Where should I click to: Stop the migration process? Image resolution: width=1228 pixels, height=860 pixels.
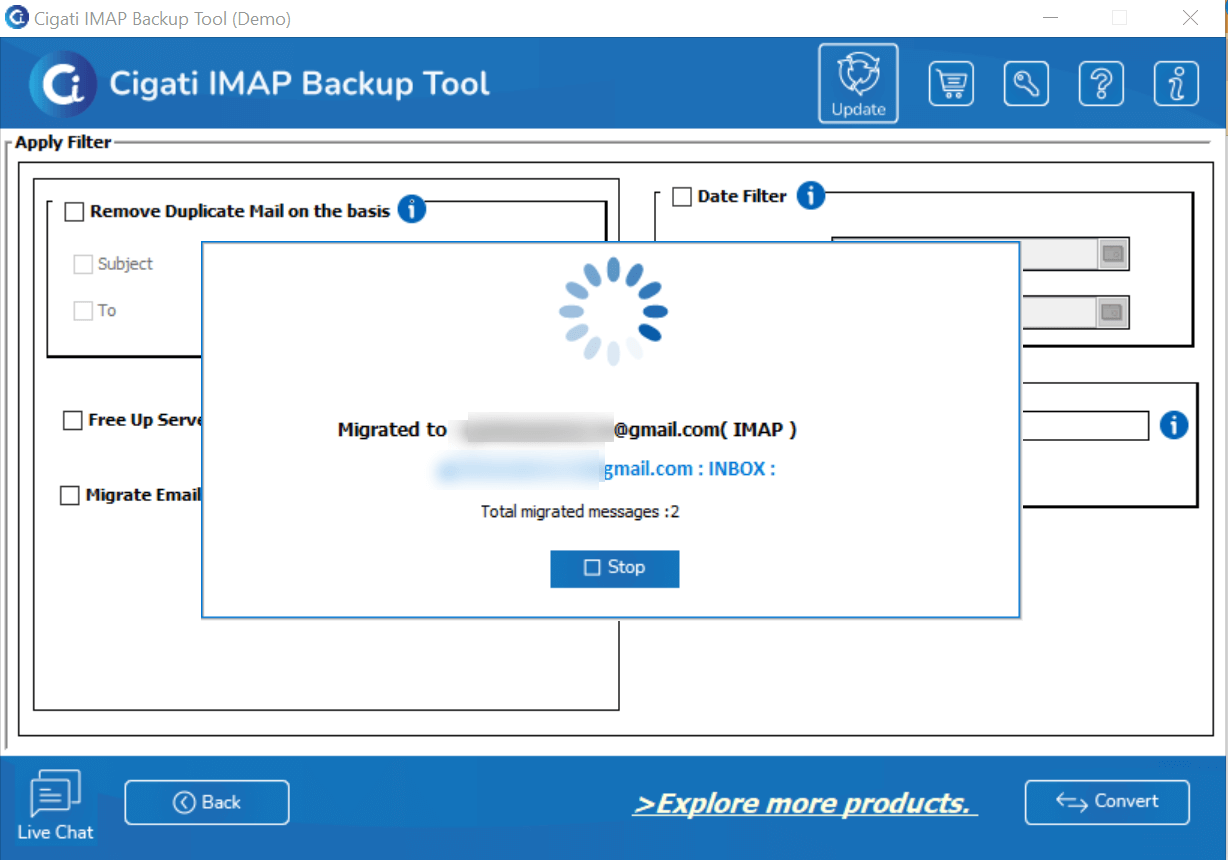pos(615,568)
